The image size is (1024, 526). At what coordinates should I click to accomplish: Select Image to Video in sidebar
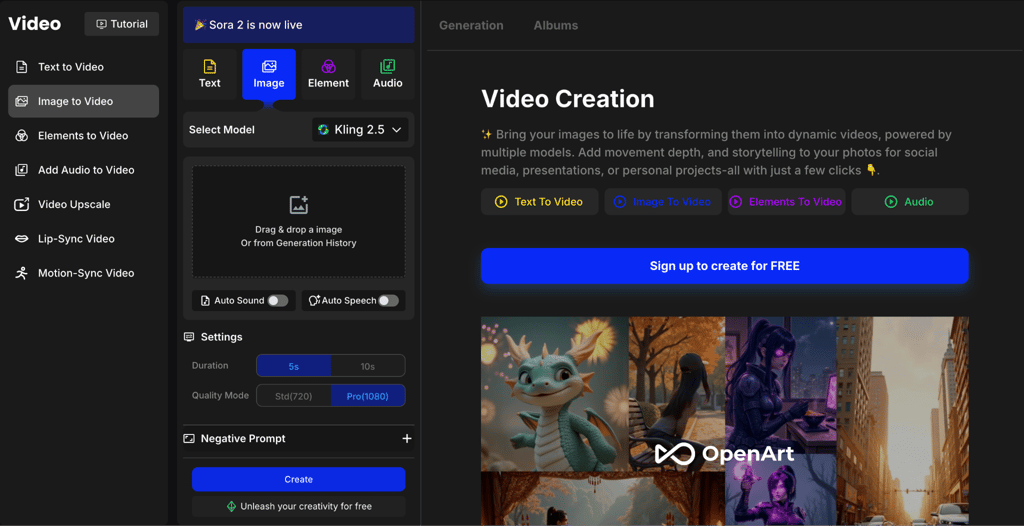[x=84, y=101]
